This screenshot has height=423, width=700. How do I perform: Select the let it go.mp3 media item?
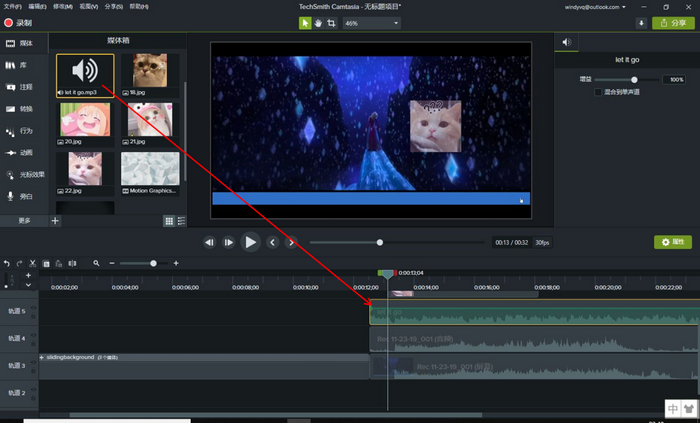pos(85,75)
